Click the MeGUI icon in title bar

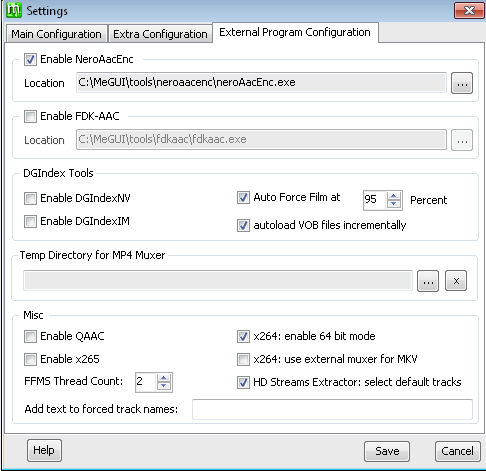pos(14,10)
